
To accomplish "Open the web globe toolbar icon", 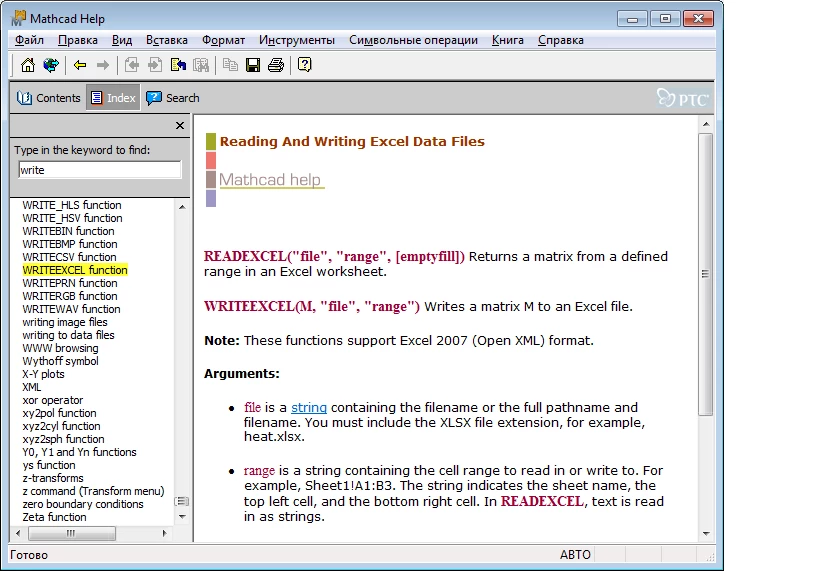I will click(x=51, y=65).
